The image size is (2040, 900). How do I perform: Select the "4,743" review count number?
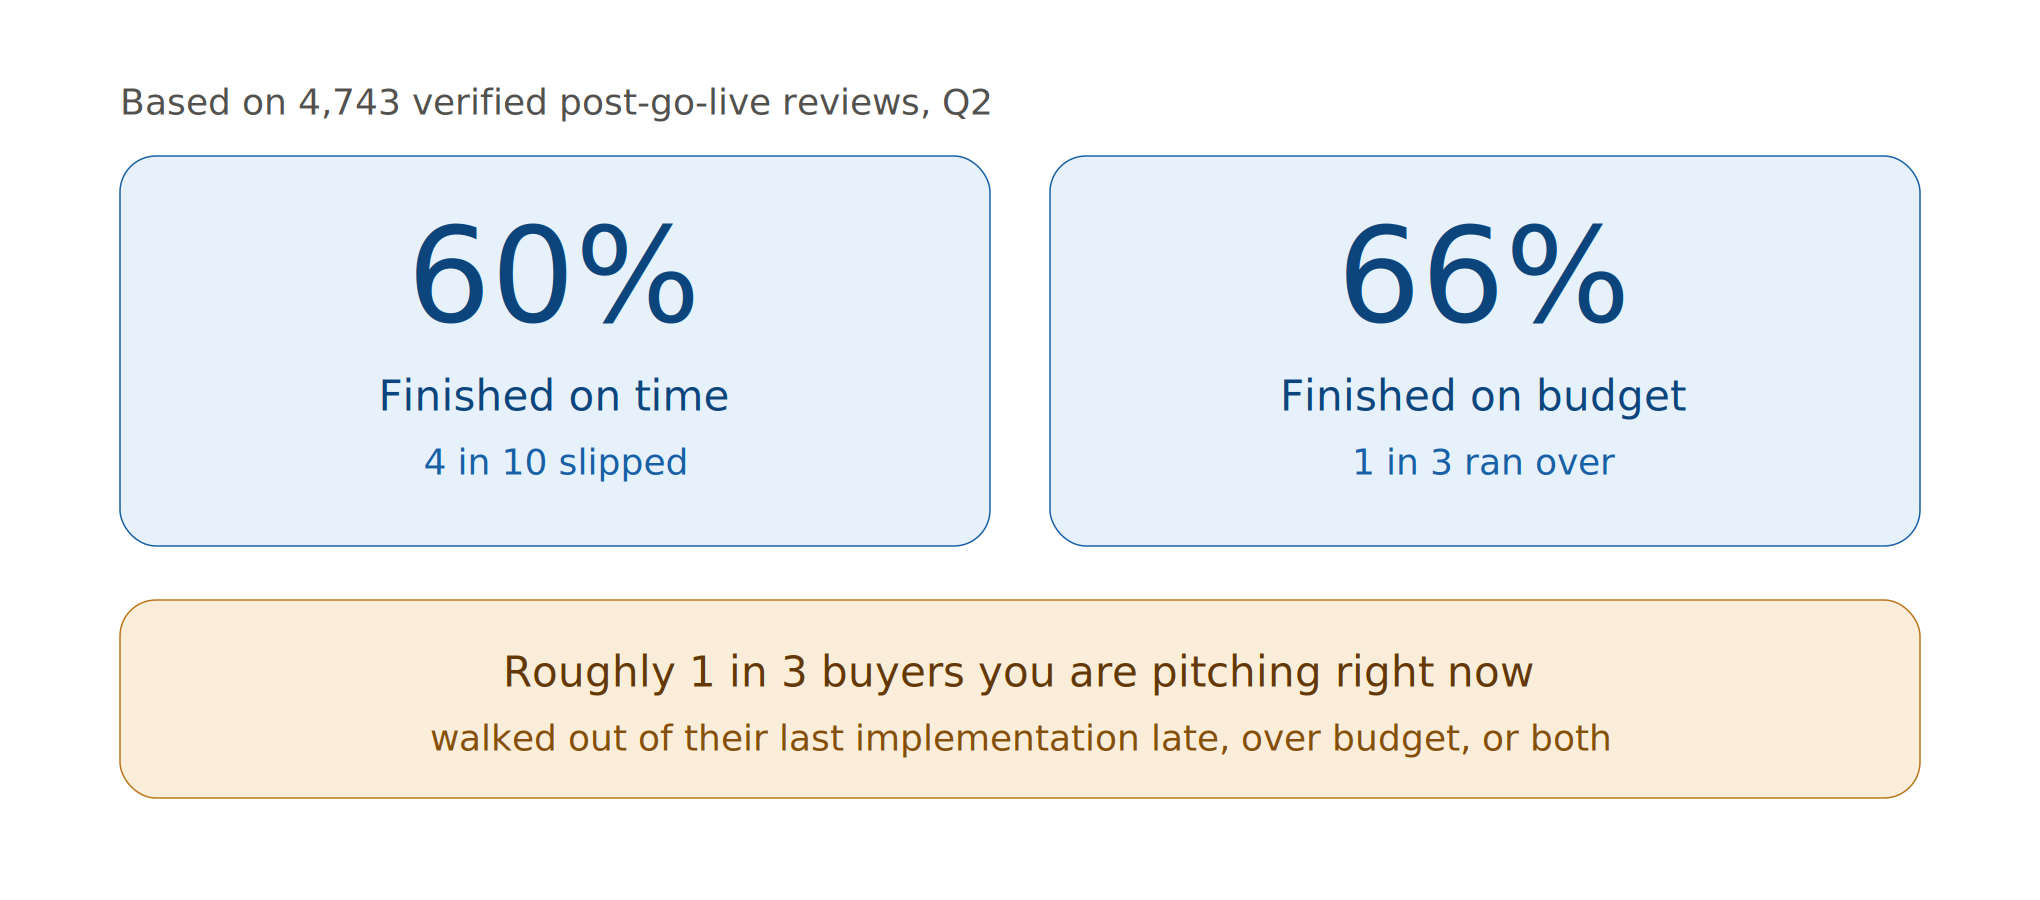[349, 103]
